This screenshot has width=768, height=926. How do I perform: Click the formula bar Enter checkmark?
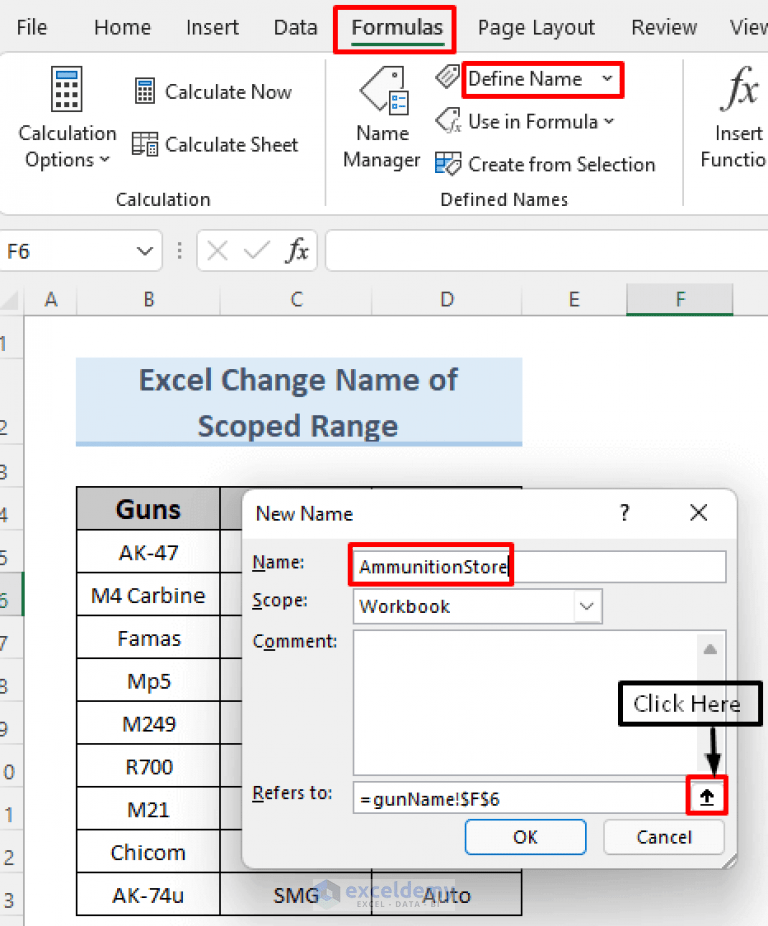(x=256, y=251)
